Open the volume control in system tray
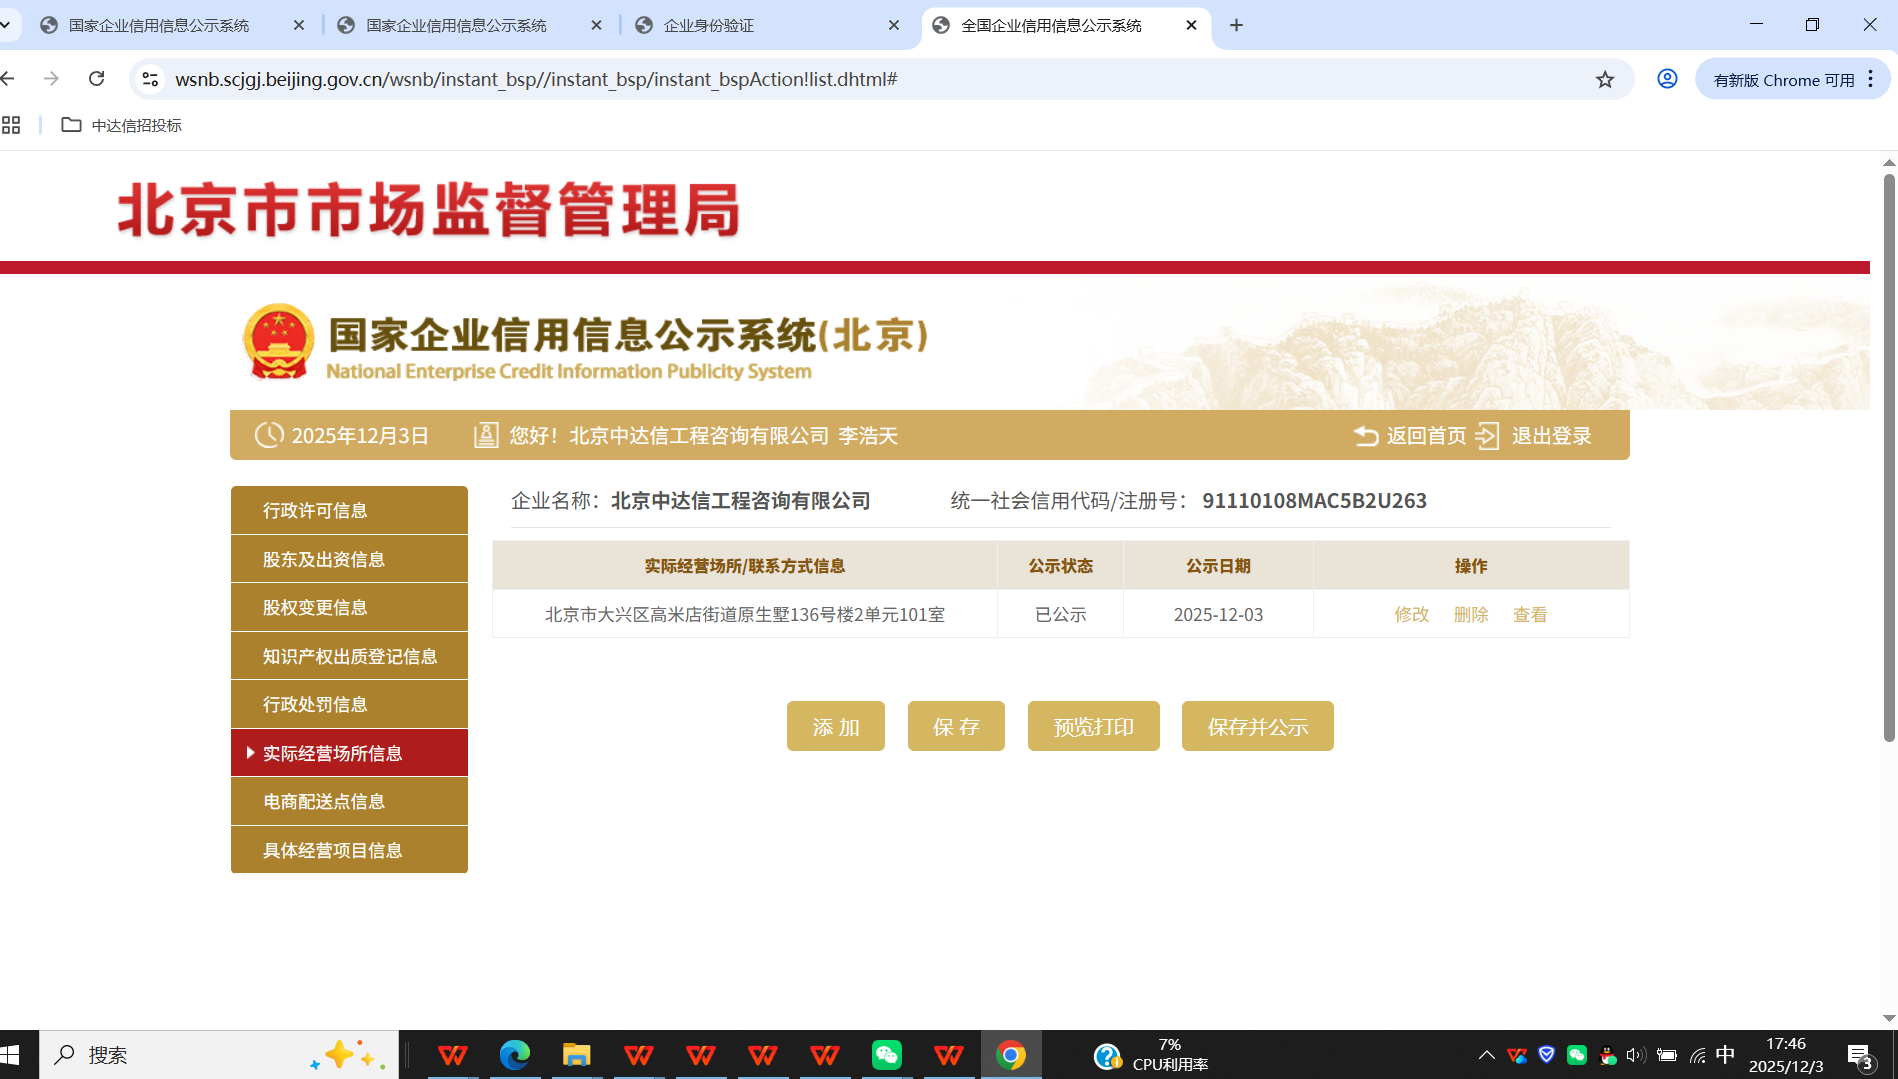 (1636, 1055)
